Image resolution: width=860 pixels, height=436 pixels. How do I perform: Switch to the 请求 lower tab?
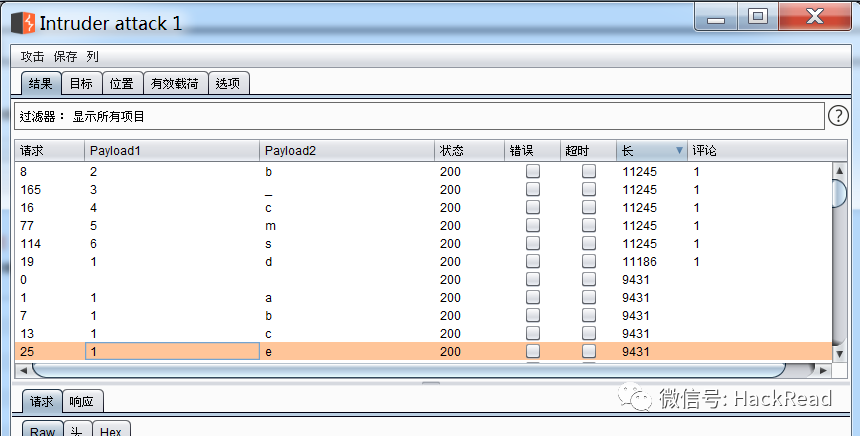coord(42,401)
